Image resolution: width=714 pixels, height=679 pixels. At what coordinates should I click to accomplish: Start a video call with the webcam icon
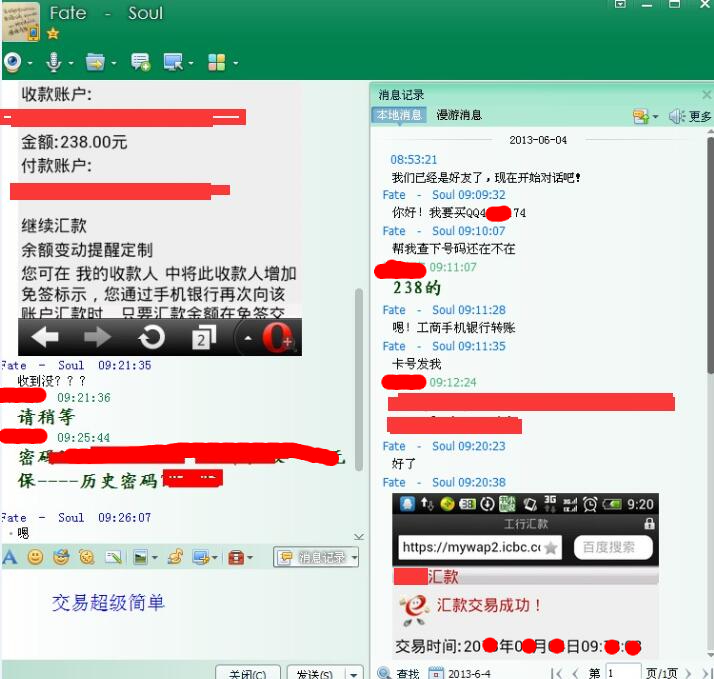point(12,63)
